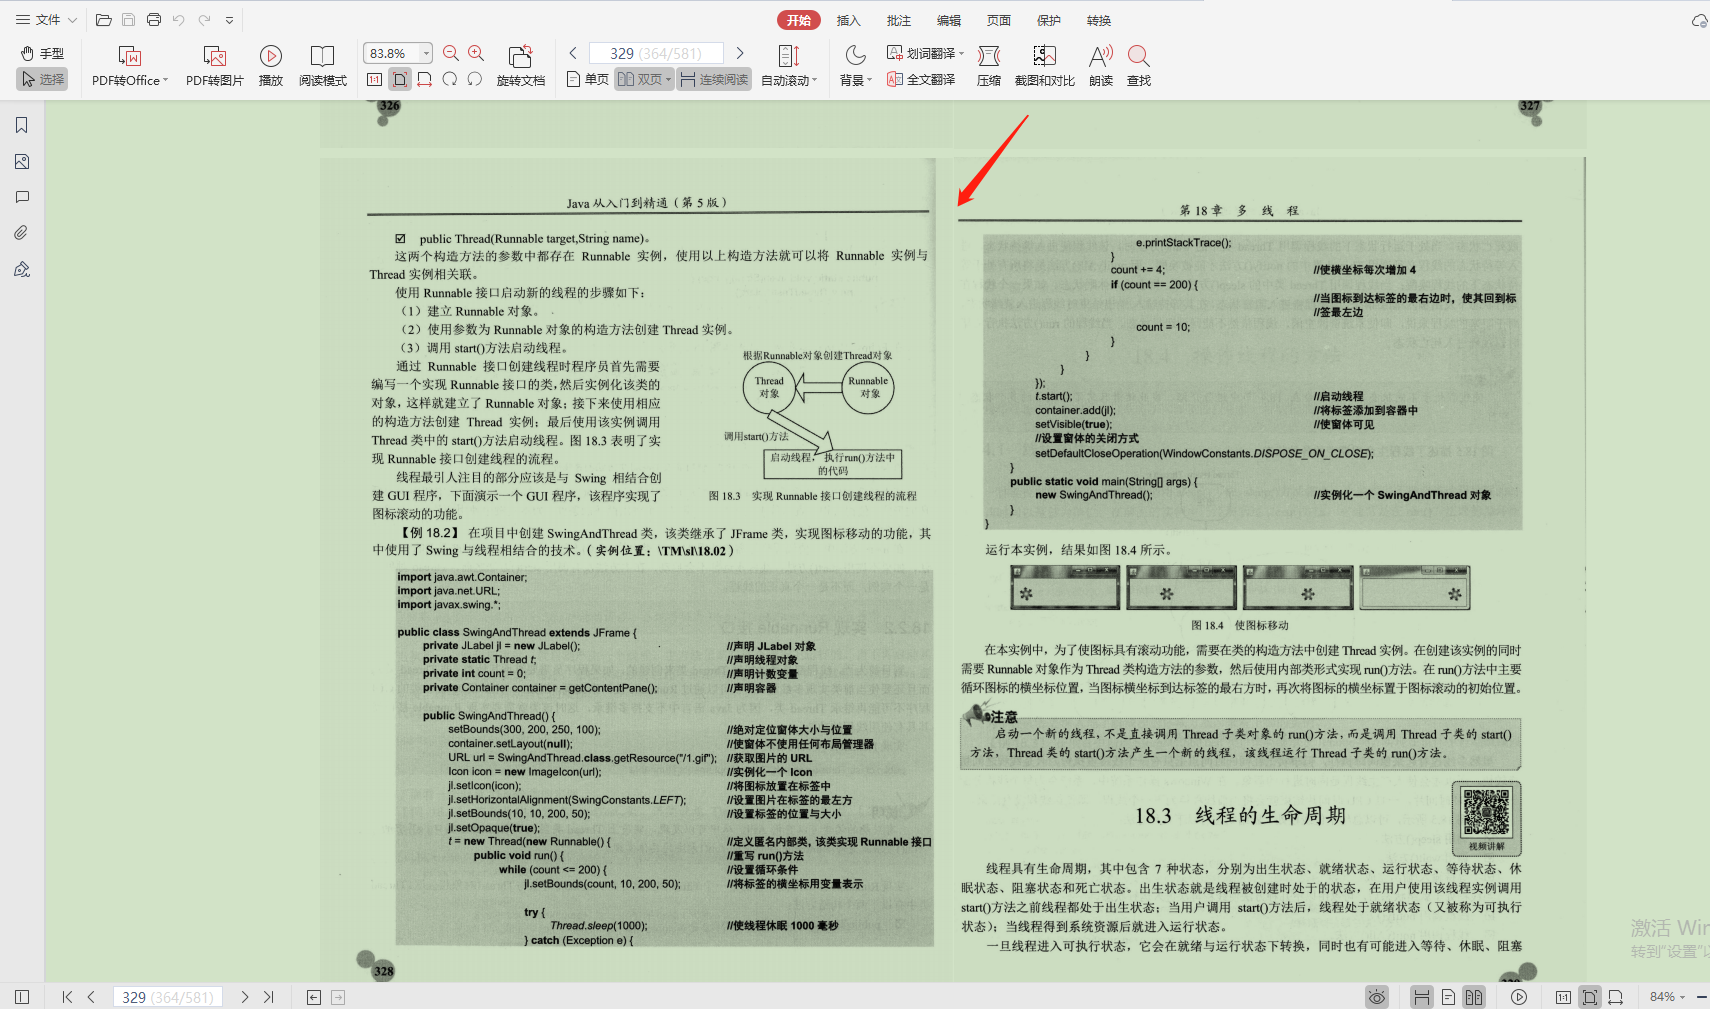The width and height of the screenshot is (1710, 1009).
Task: Open the 背景 background dropdown
Action: 856,66
